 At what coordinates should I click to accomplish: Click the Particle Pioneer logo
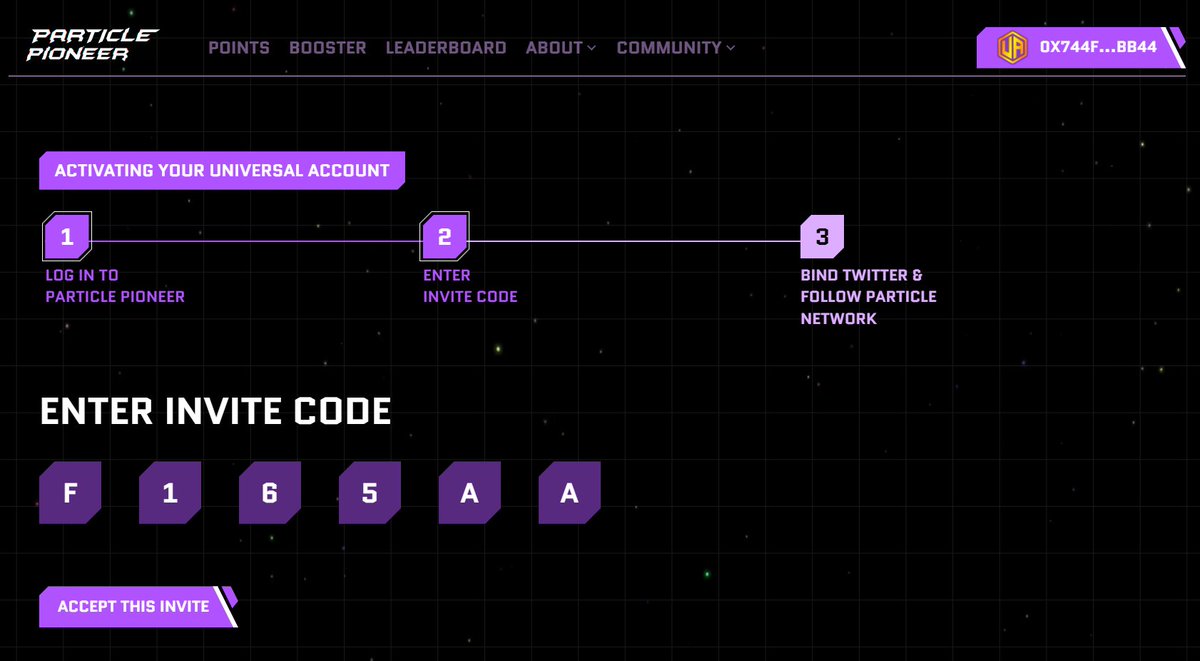(93, 45)
